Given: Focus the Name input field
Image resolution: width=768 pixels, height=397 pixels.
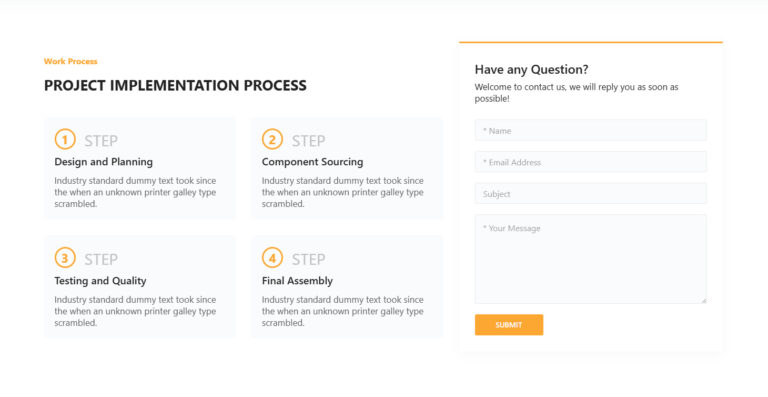Looking at the screenshot, I should click(591, 130).
